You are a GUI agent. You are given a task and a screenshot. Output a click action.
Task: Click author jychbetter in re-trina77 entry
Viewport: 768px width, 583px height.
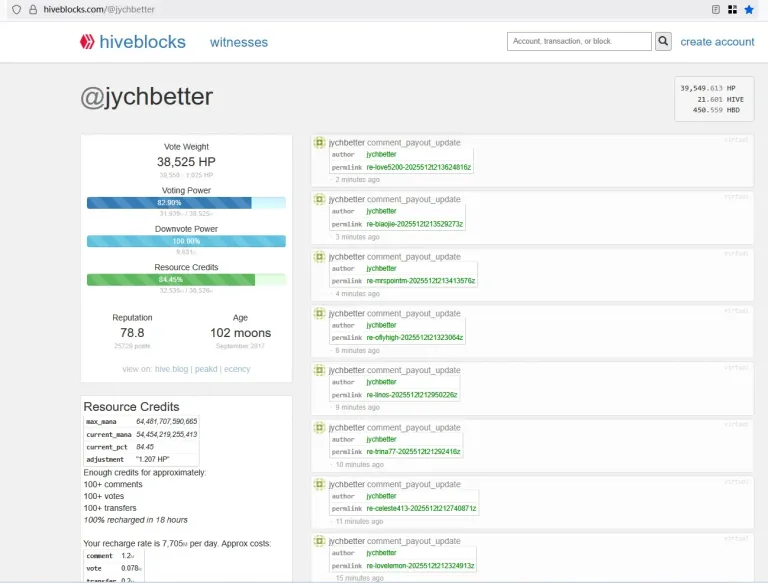tap(381, 439)
